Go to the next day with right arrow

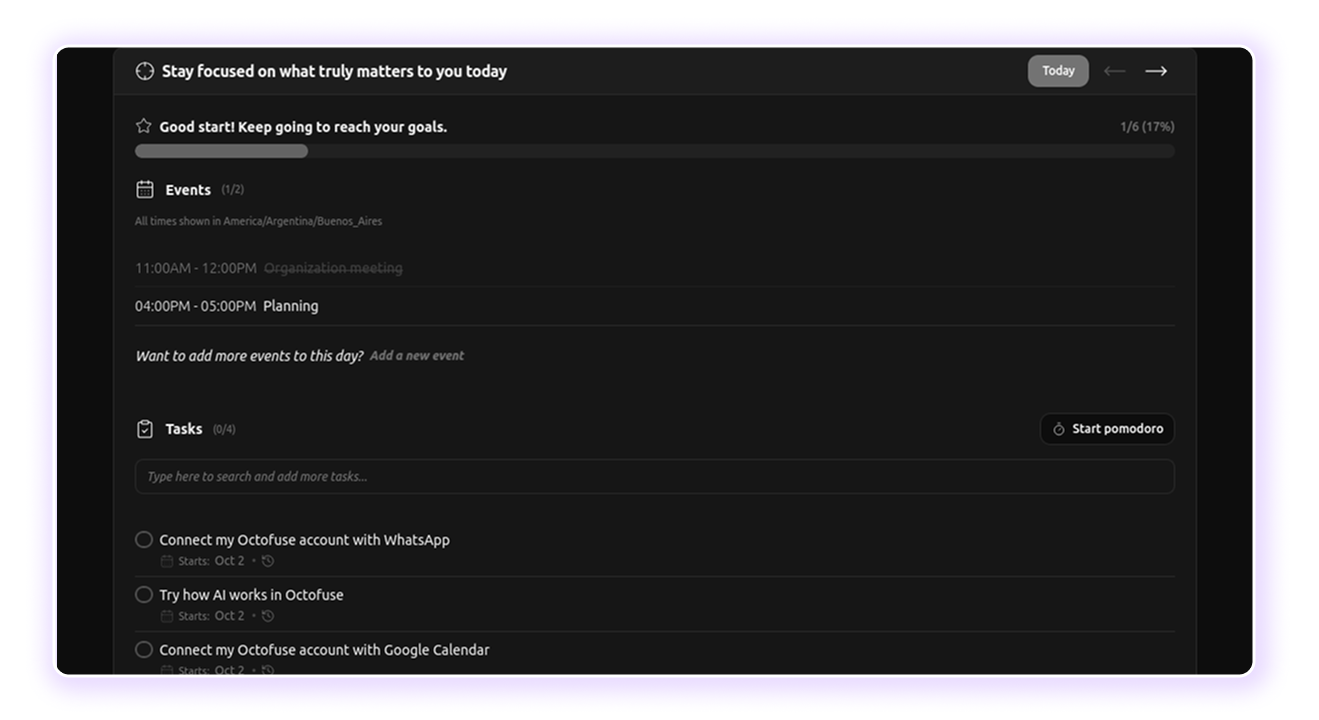1156,71
